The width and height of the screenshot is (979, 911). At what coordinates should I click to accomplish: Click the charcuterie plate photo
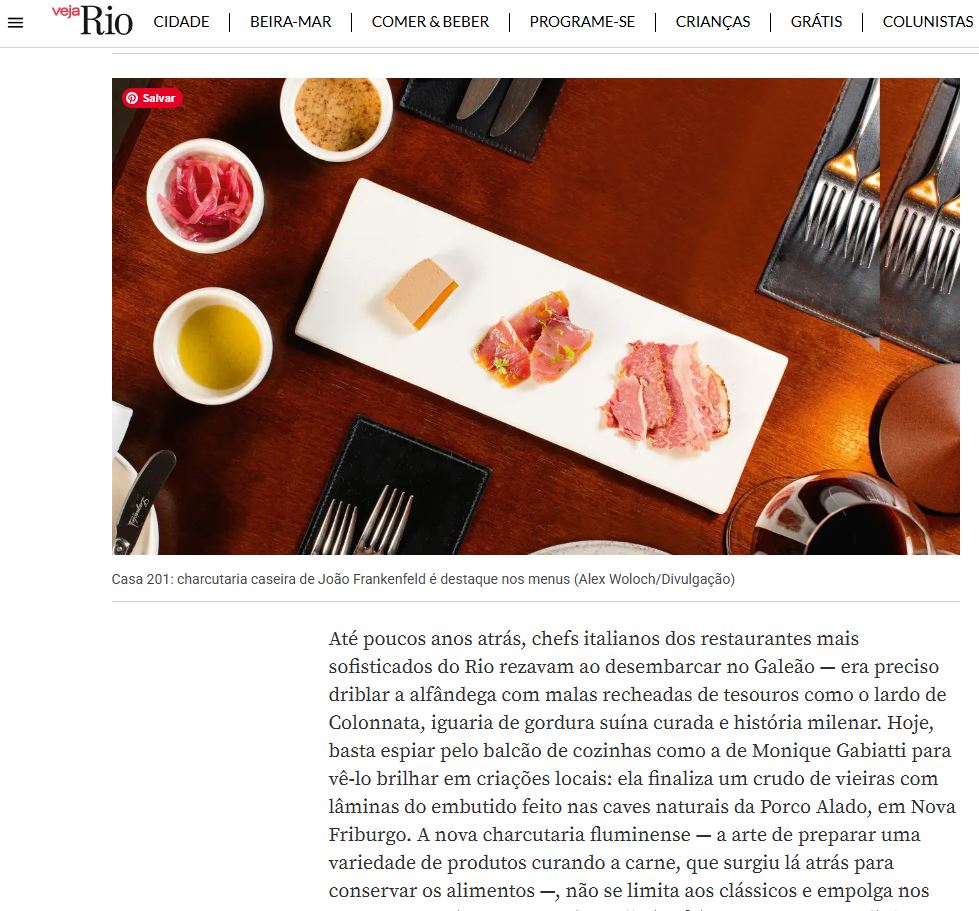[536, 316]
